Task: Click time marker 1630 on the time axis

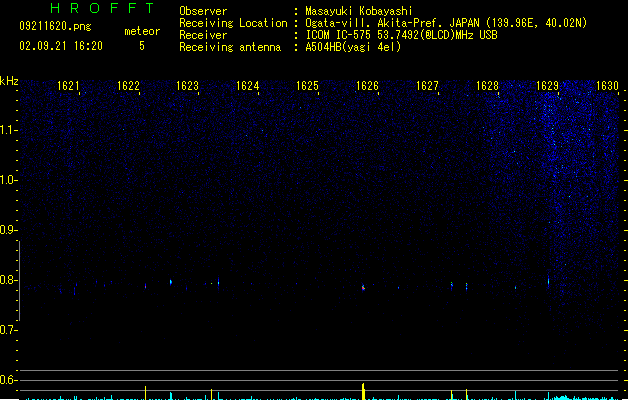Action: click(607, 86)
